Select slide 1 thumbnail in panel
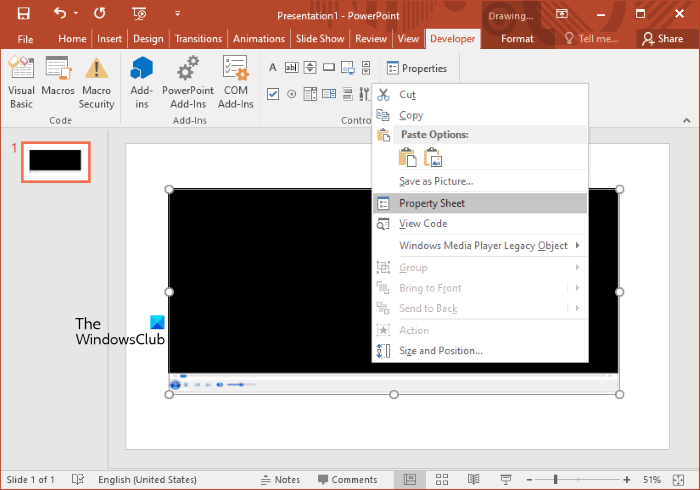The height and width of the screenshot is (490, 700). pyautogui.click(x=54, y=160)
